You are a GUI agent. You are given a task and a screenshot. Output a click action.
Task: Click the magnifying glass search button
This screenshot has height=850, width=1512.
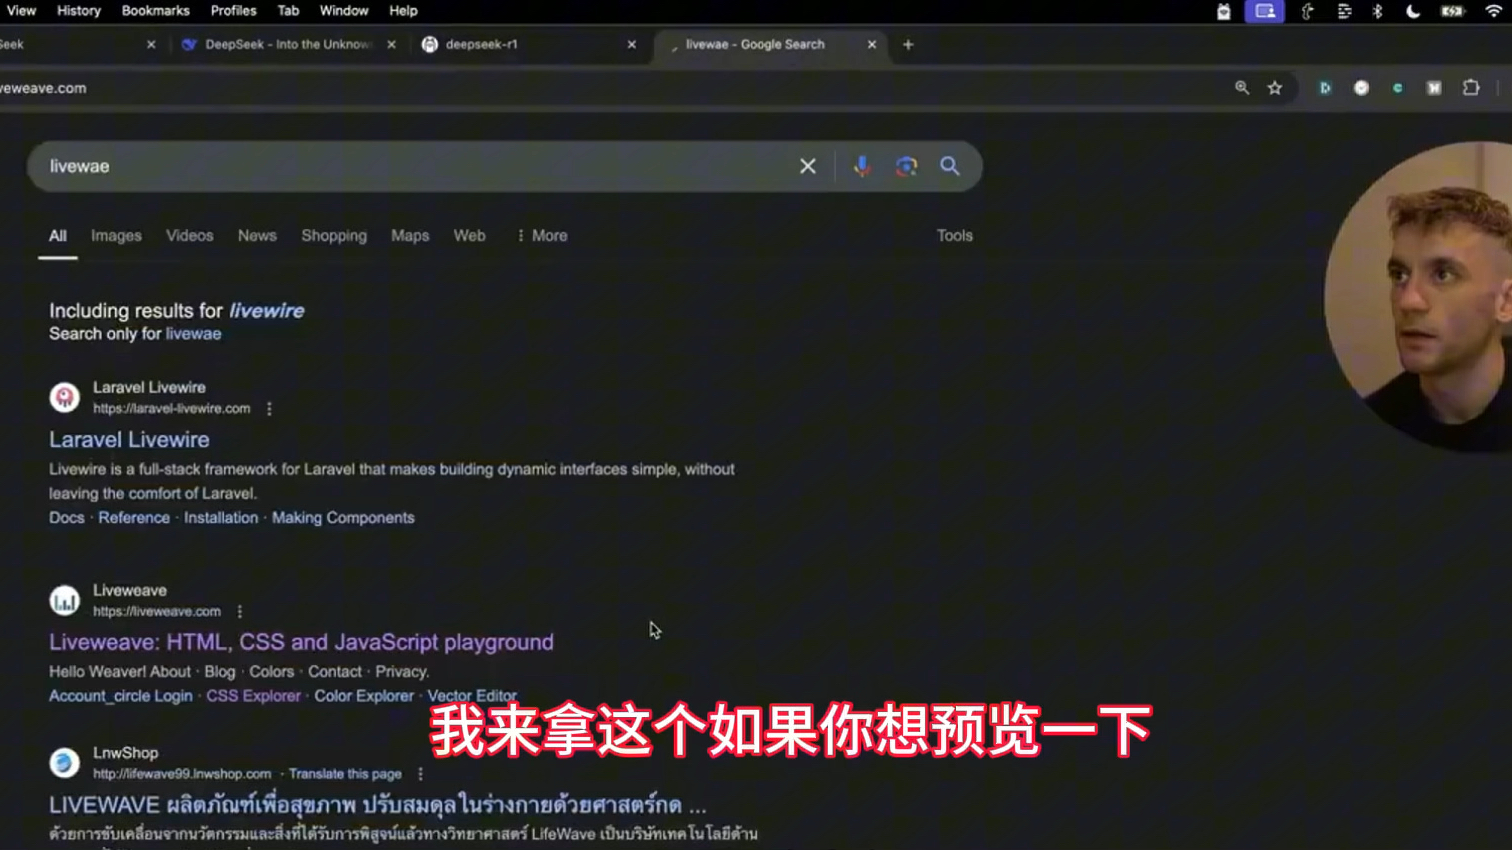949,166
